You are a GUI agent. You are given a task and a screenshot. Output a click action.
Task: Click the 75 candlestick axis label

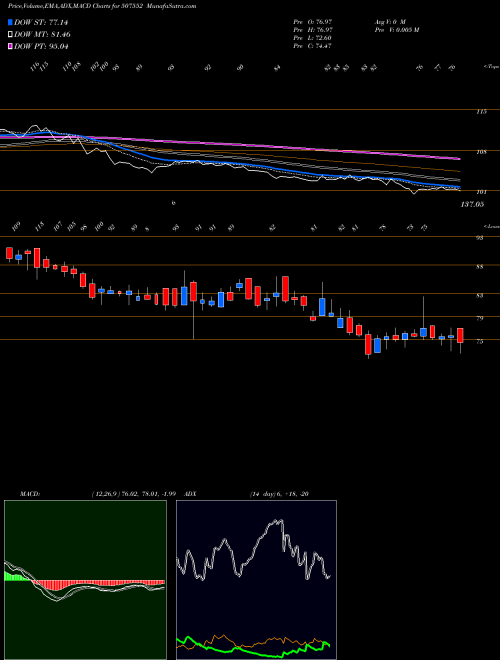pos(482,341)
